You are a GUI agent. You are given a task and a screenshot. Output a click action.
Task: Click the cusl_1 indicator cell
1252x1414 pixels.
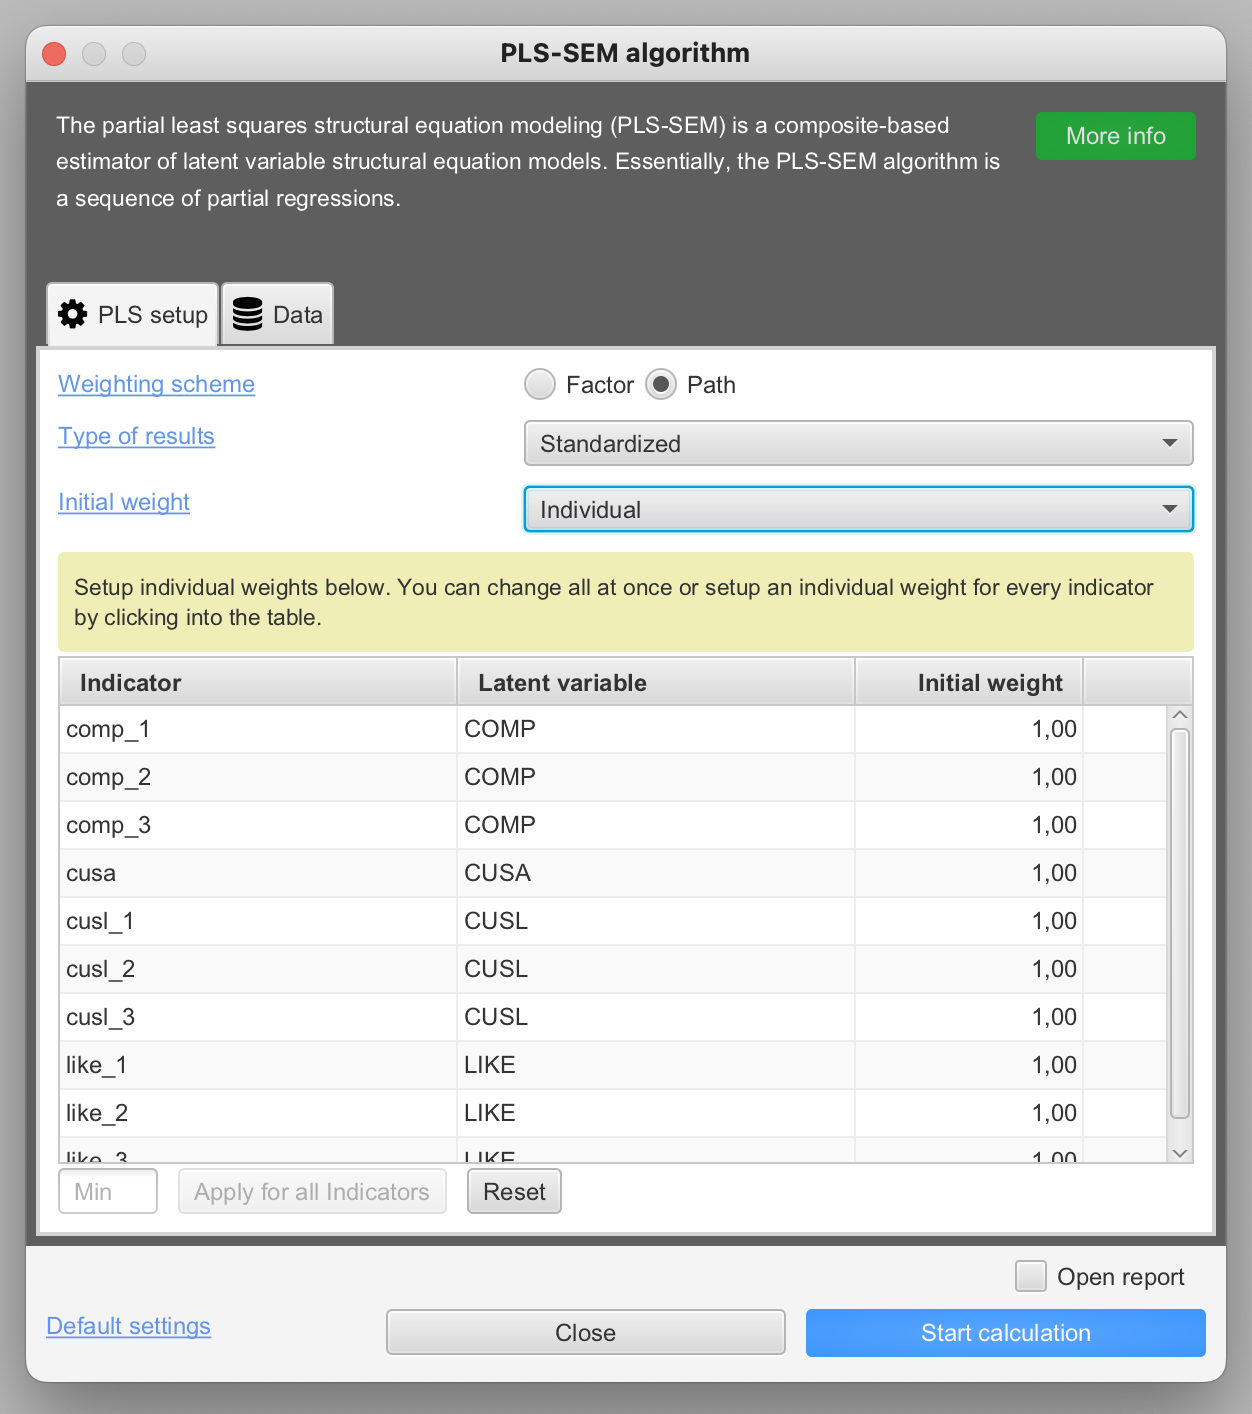click(x=258, y=921)
